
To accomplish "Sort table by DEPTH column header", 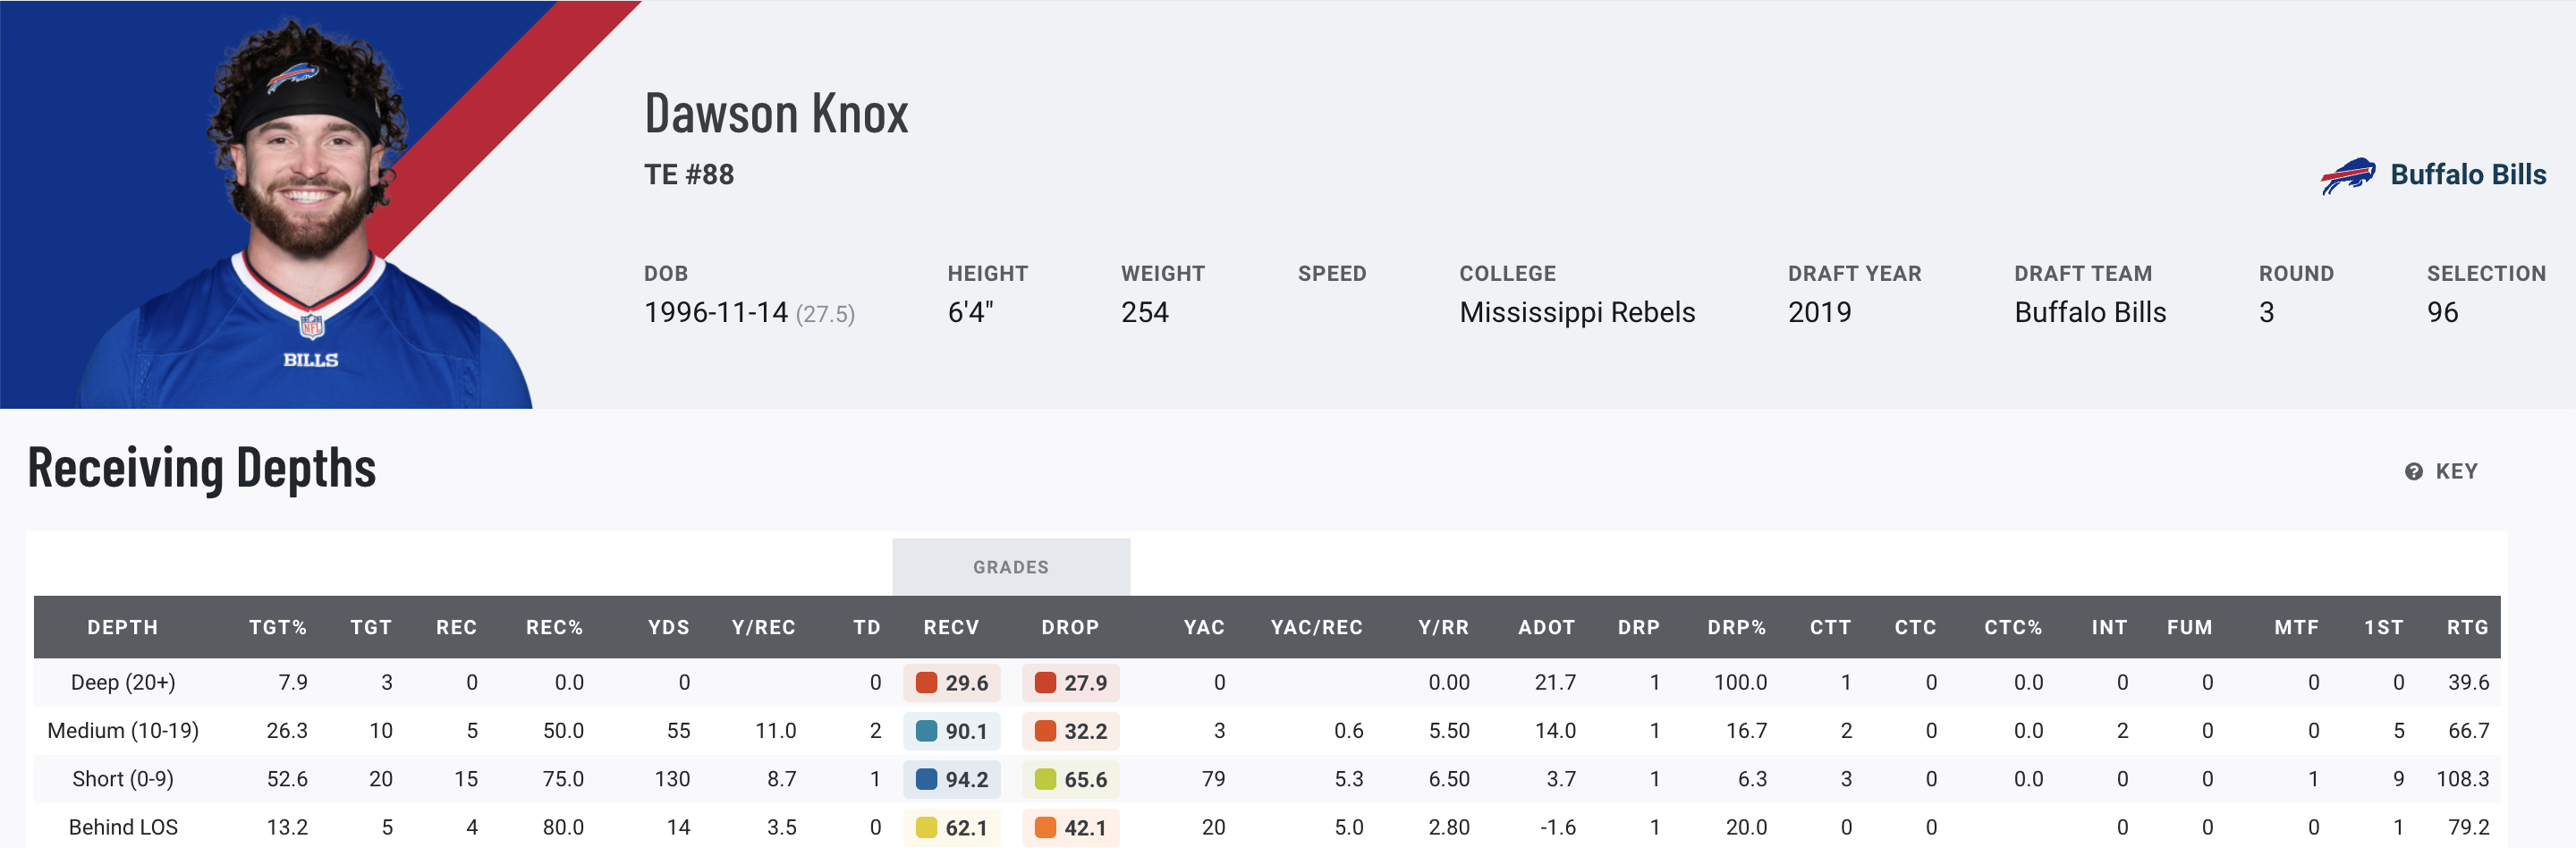I will 122,627.
